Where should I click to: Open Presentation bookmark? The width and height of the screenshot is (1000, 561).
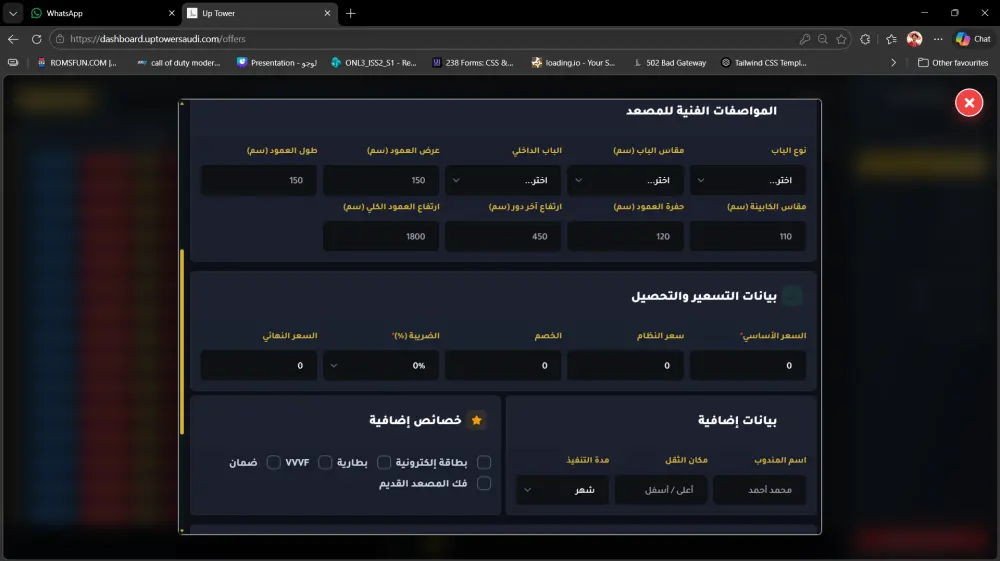pyautogui.click(x=277, y=62)
